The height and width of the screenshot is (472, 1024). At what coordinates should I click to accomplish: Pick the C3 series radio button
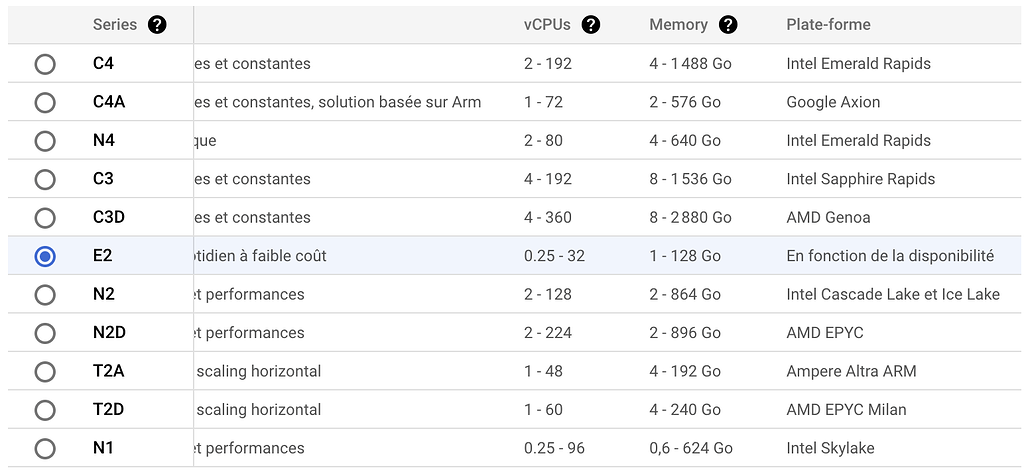(x=45, y=179)
